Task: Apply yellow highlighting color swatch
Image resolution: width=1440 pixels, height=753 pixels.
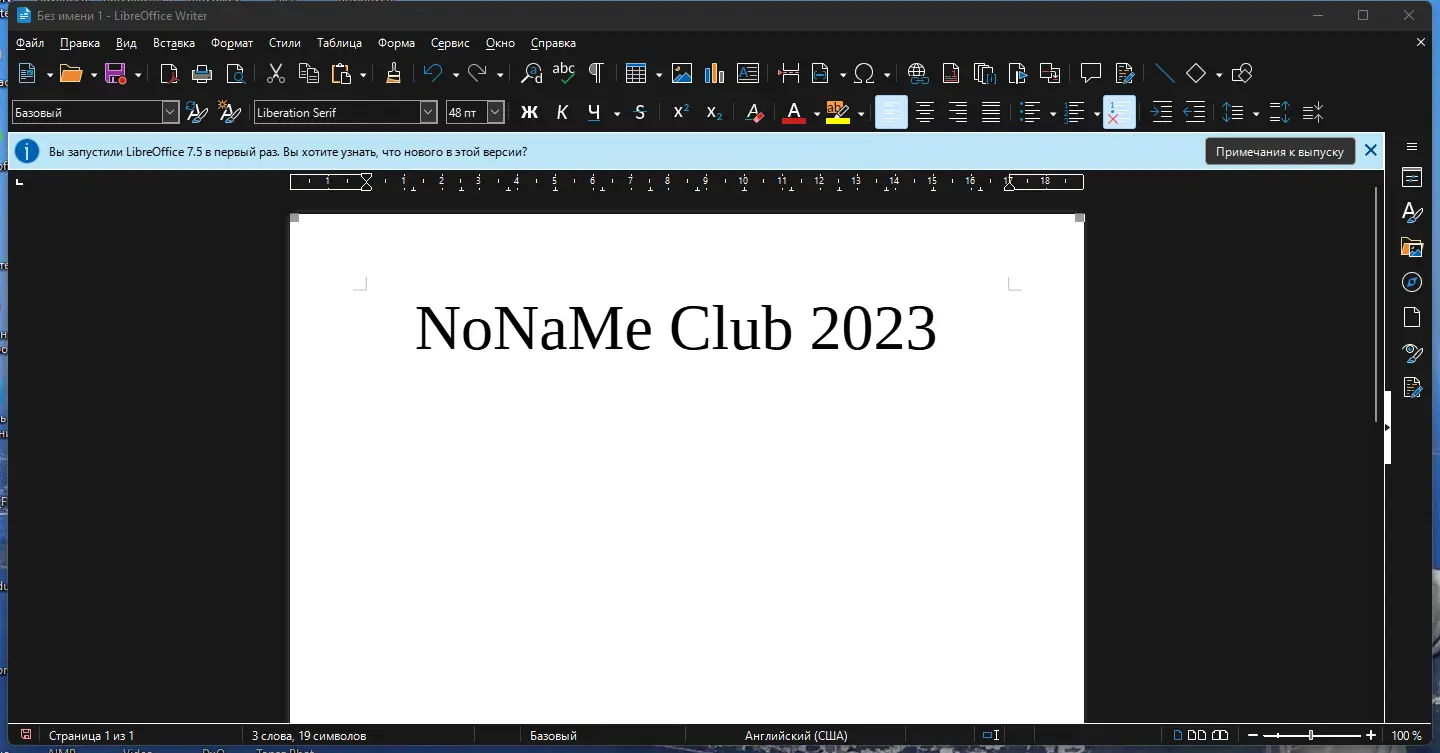Action: coord(838,112)
